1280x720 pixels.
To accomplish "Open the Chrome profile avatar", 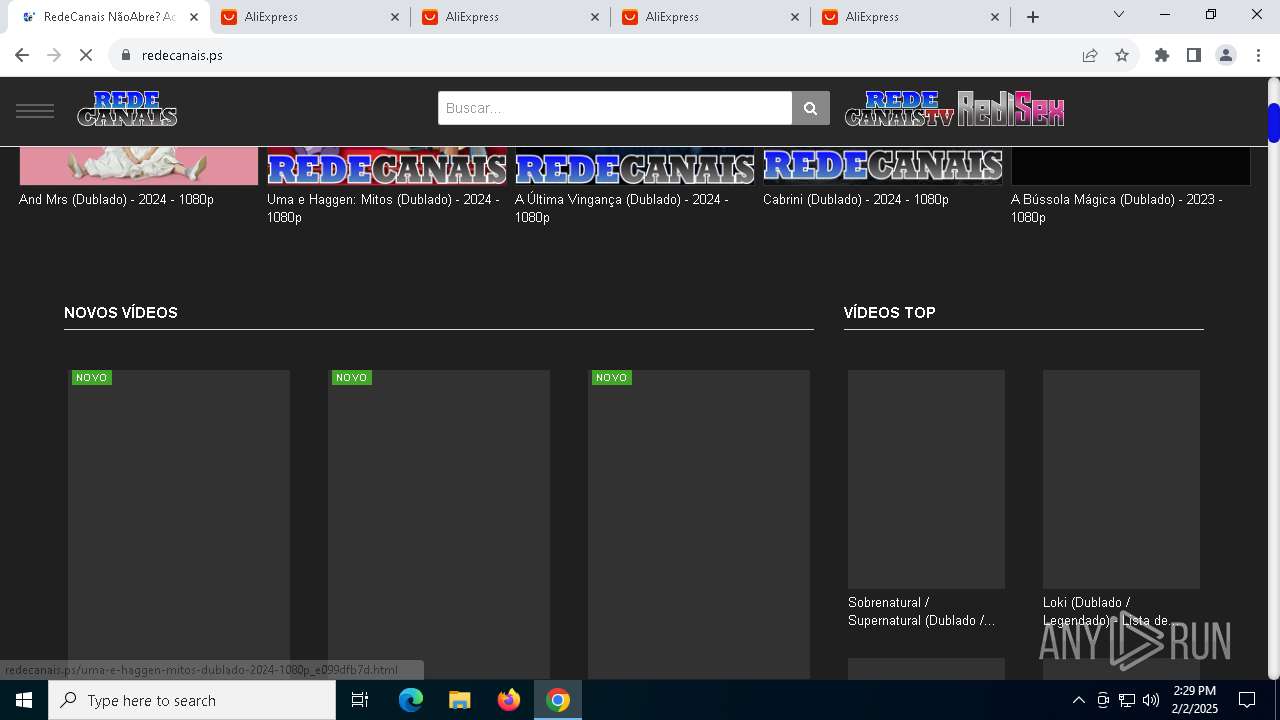I will (1226, 55).
